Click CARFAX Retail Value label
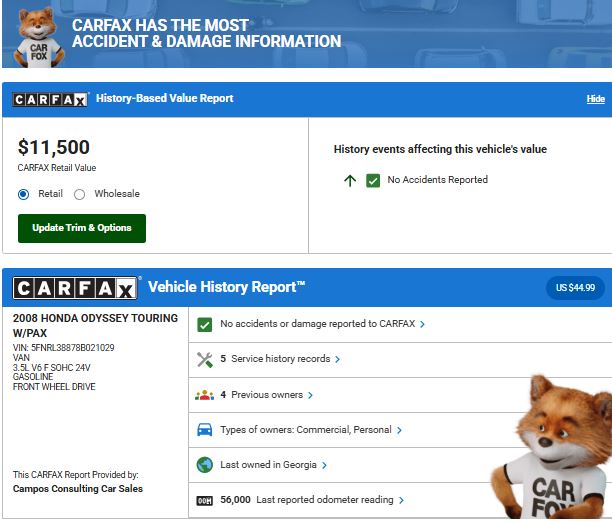This screenshot has height=522, width=612. click(x=57, y=168)
